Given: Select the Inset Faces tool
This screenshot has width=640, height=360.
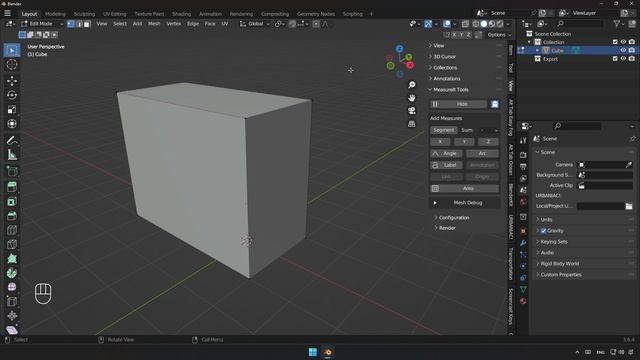Looking at the screenshot, I should pyautogui.click(x=12, y=201).
